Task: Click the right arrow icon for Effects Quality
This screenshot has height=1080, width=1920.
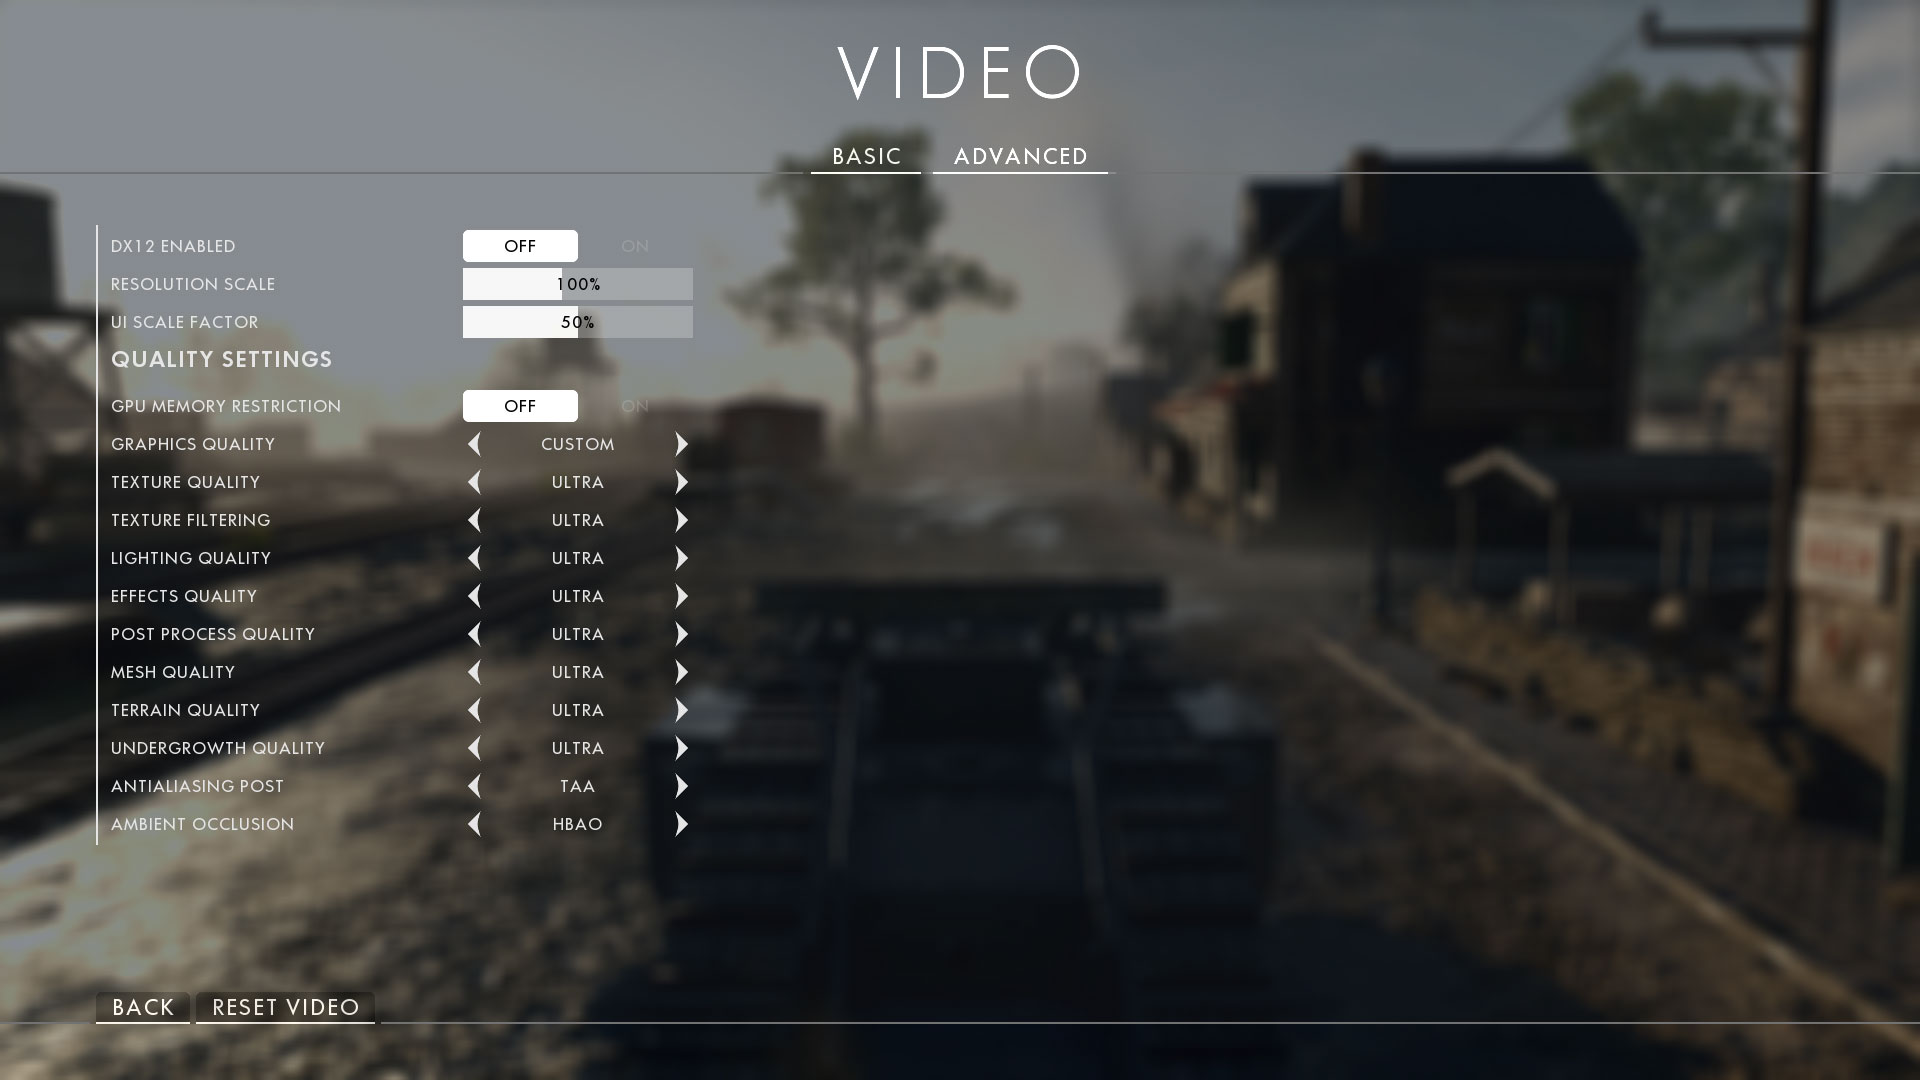Action: pos(682,596)
